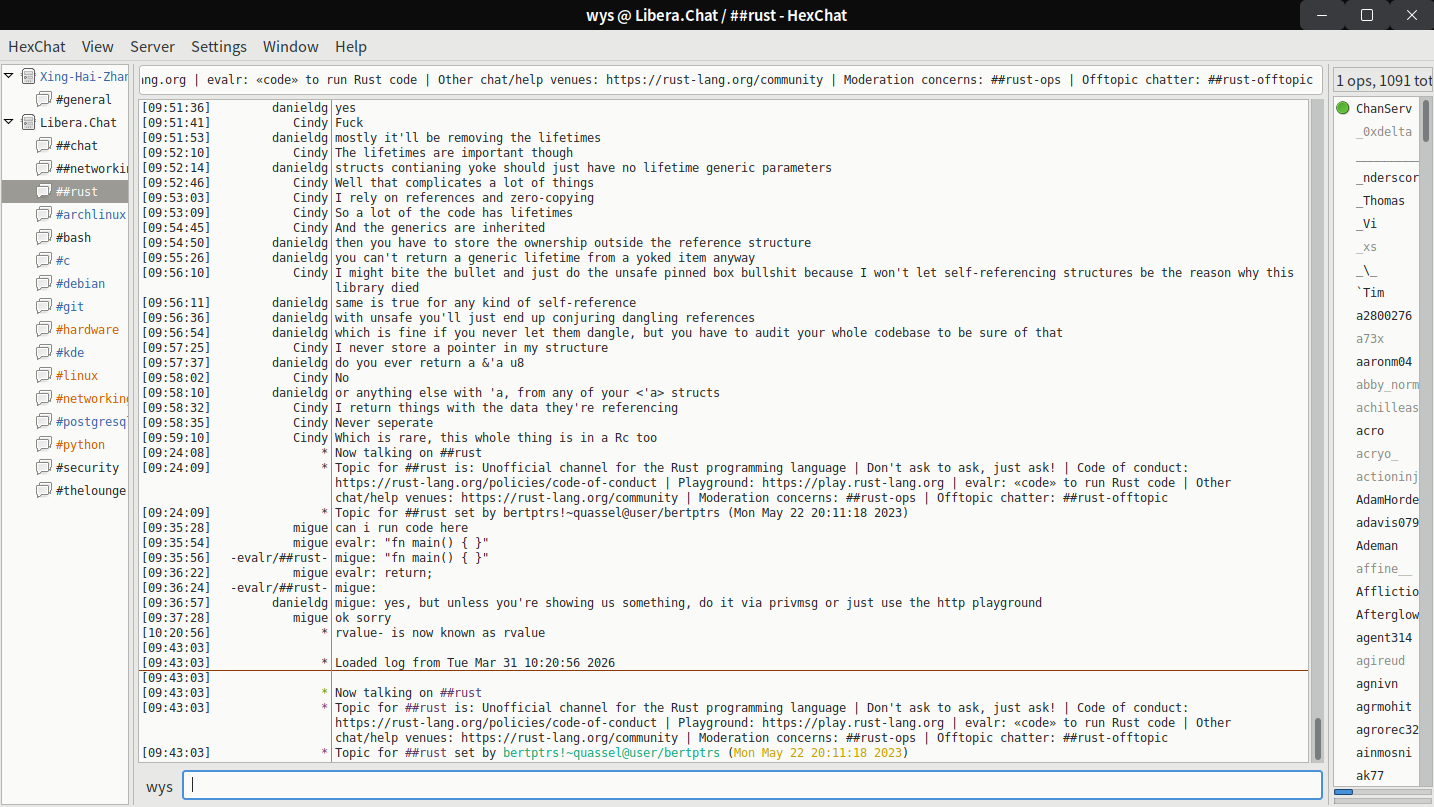This screenshot has width=1434, height=807.
Task: Click the green op dot beside ChanServ
Action: (1343, 108)
